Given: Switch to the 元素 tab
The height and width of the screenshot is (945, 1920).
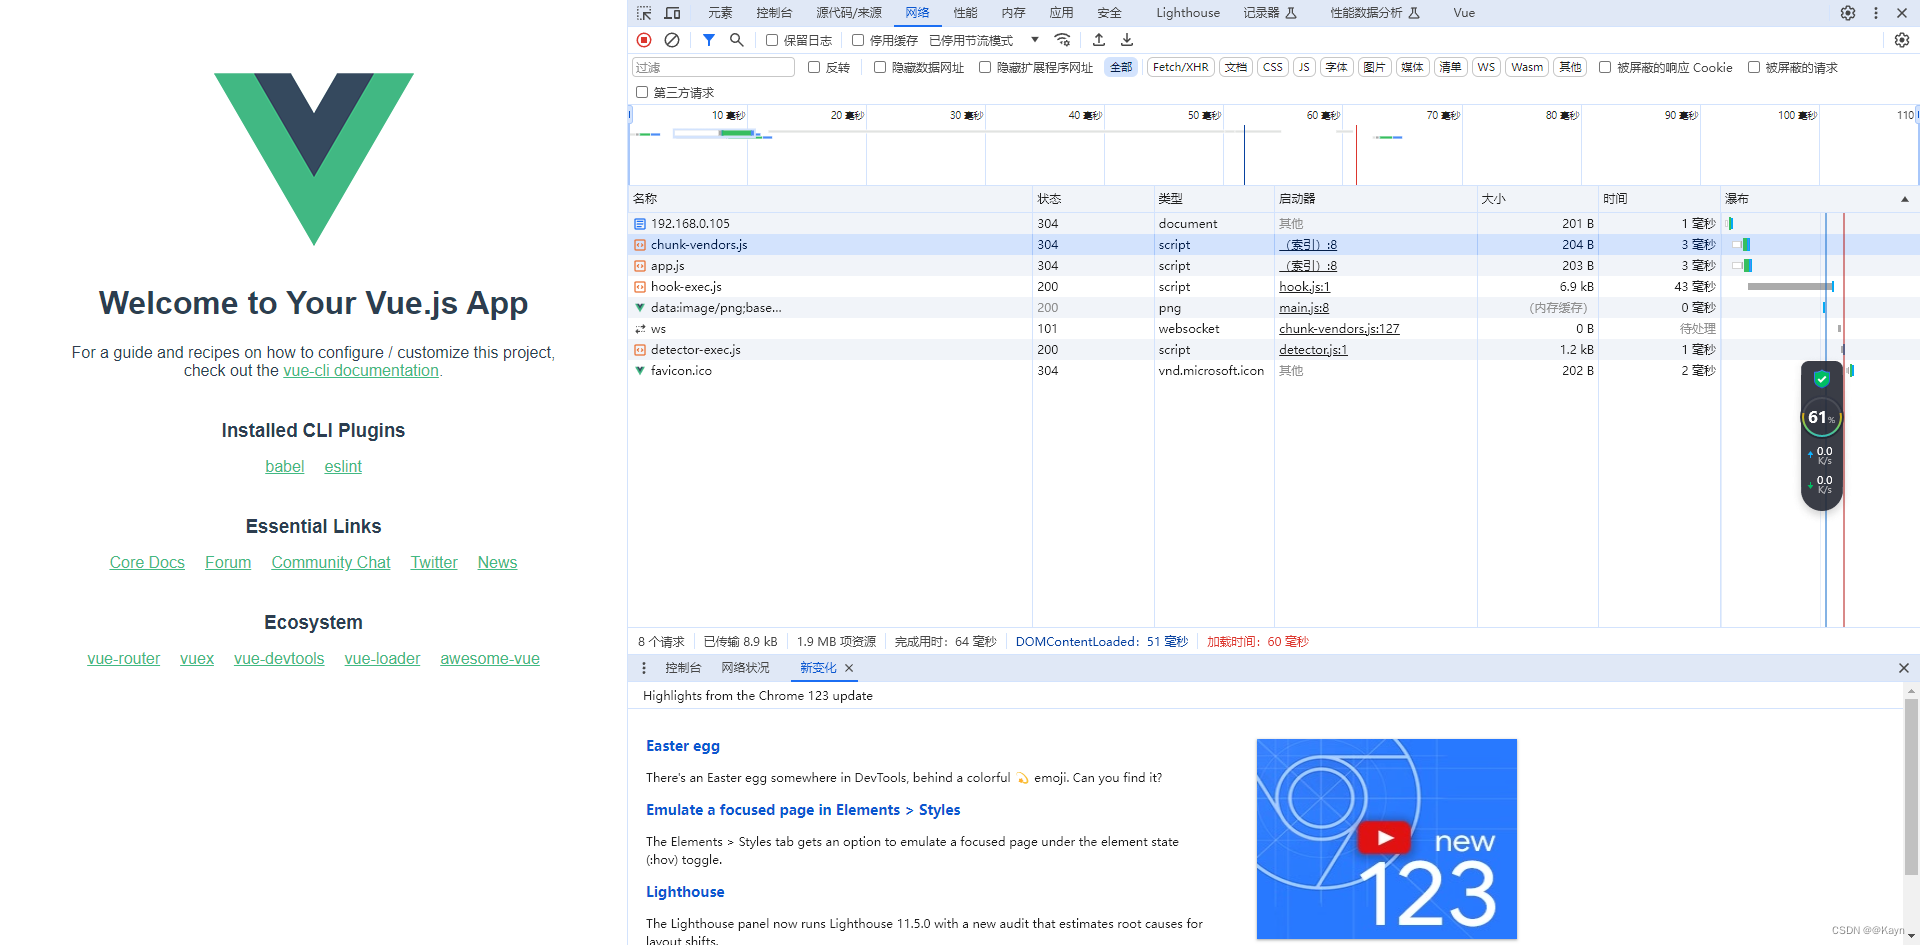Looking at the screenshot, I should [720, 13].
